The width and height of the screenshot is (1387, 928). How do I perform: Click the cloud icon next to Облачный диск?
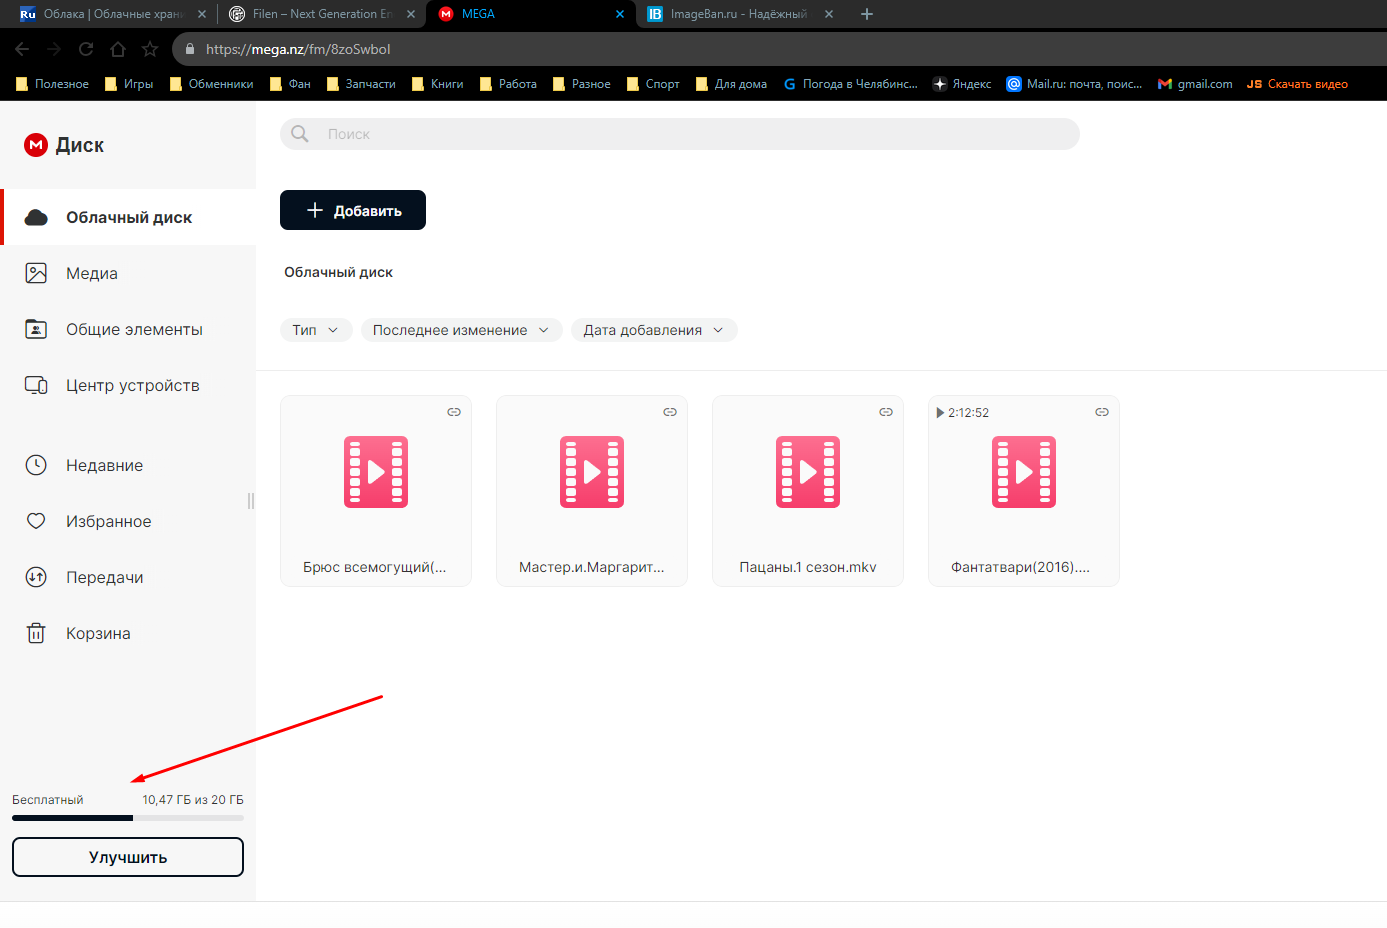(36, 217)
